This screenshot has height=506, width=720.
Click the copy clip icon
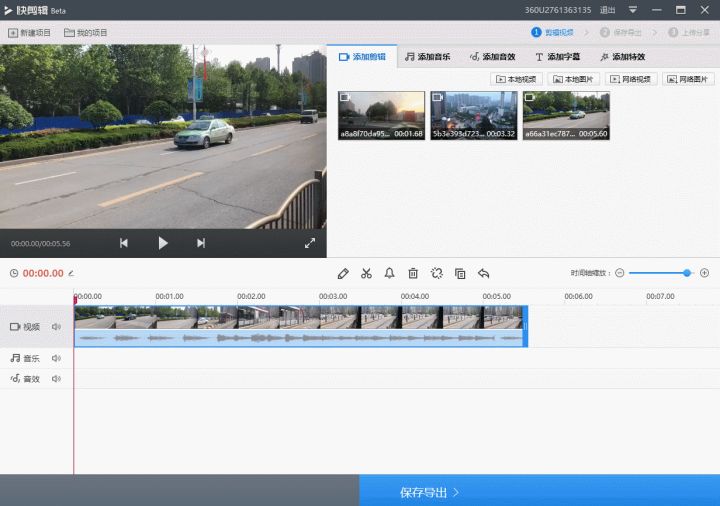pyautogui.click(x=460, y=273)
